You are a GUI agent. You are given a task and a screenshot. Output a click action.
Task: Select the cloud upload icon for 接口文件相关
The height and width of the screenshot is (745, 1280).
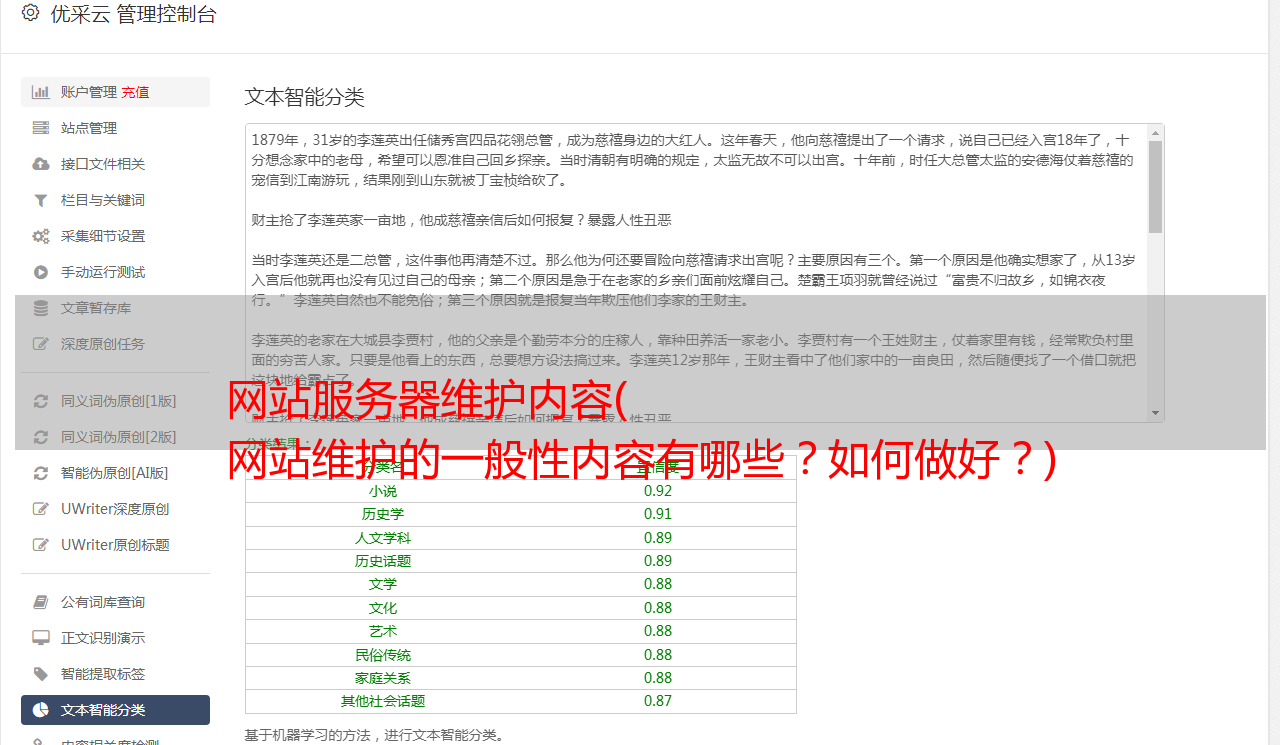tap(41, 164)
